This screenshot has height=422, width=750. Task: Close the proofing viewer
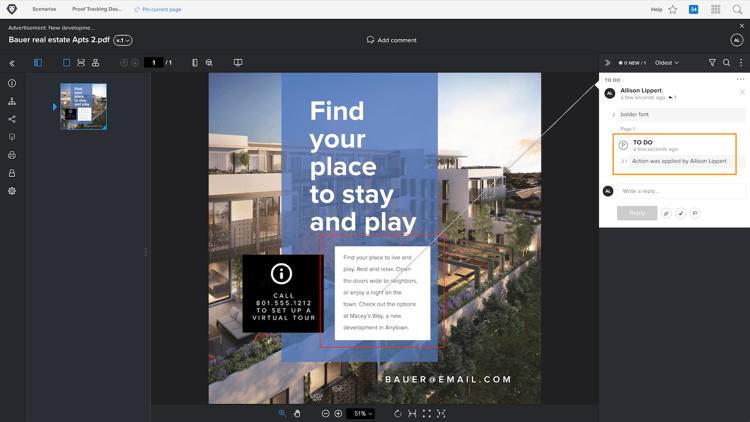pos(742,26)
